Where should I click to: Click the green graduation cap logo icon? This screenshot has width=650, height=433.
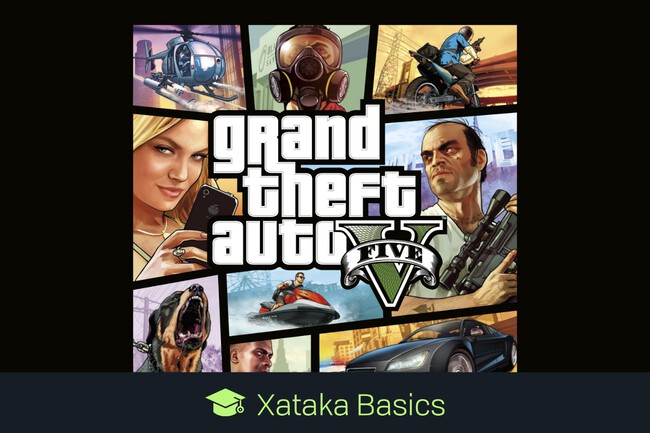[225, 402]
